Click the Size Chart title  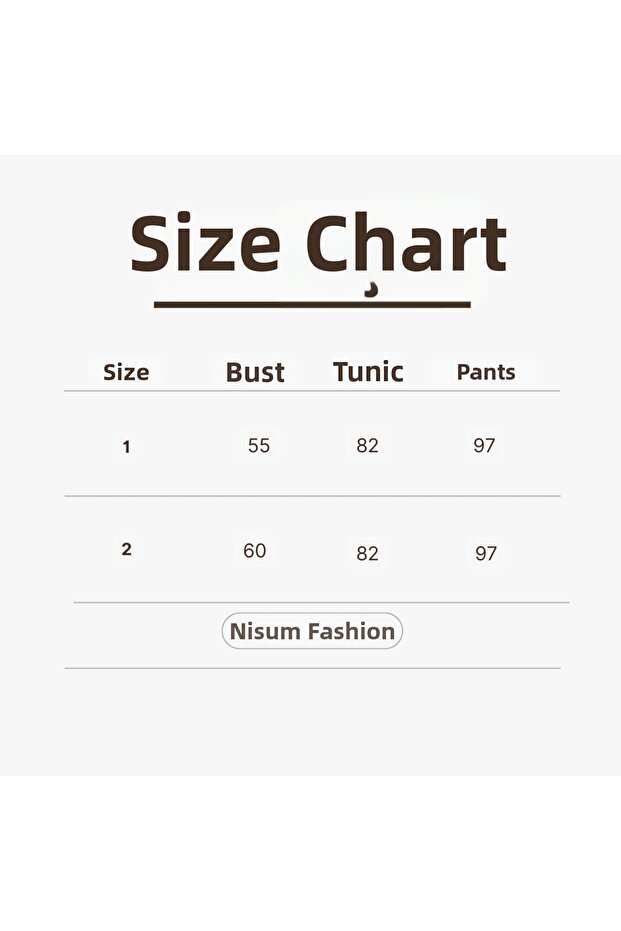[318, 245]
